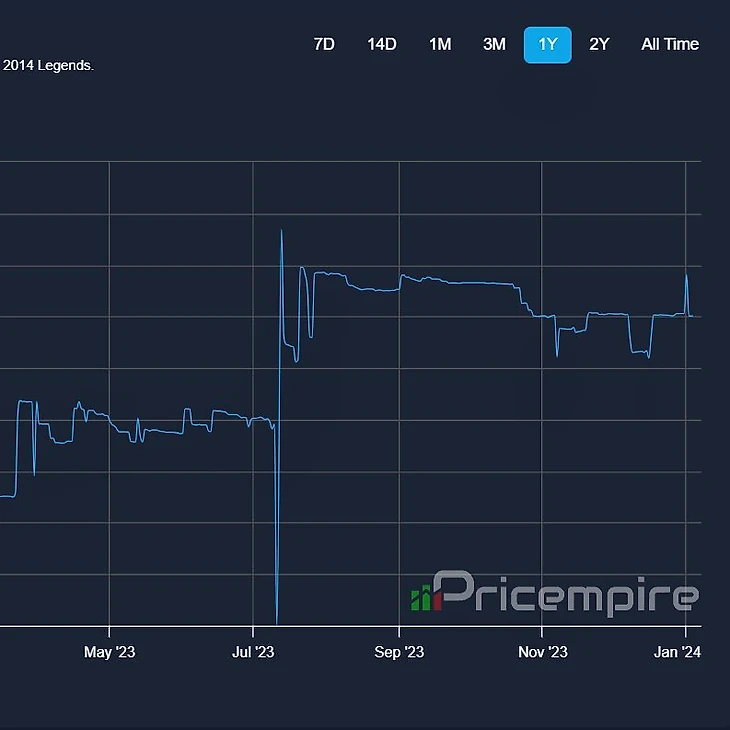
Task: Click the July price spike peak
Action: 281,230
